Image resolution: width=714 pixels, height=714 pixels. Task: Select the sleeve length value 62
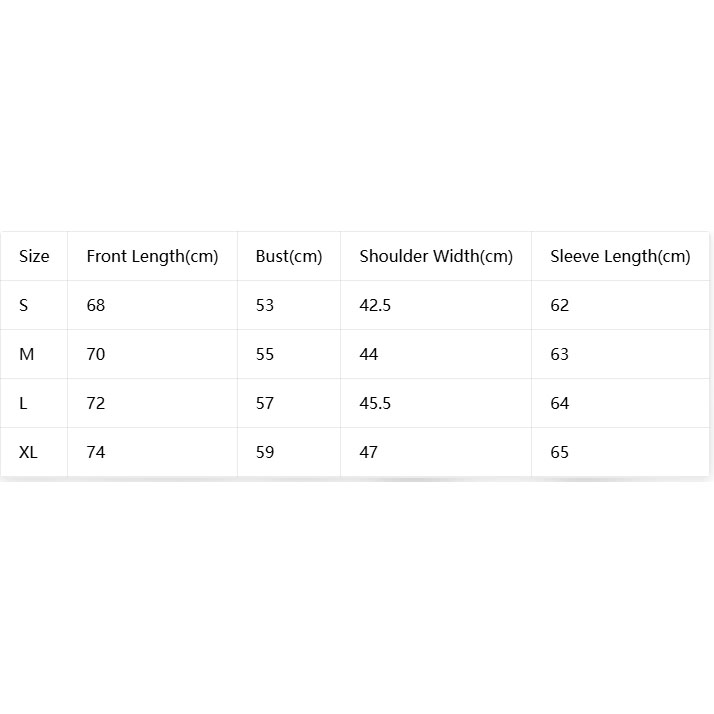click(560, 305)
